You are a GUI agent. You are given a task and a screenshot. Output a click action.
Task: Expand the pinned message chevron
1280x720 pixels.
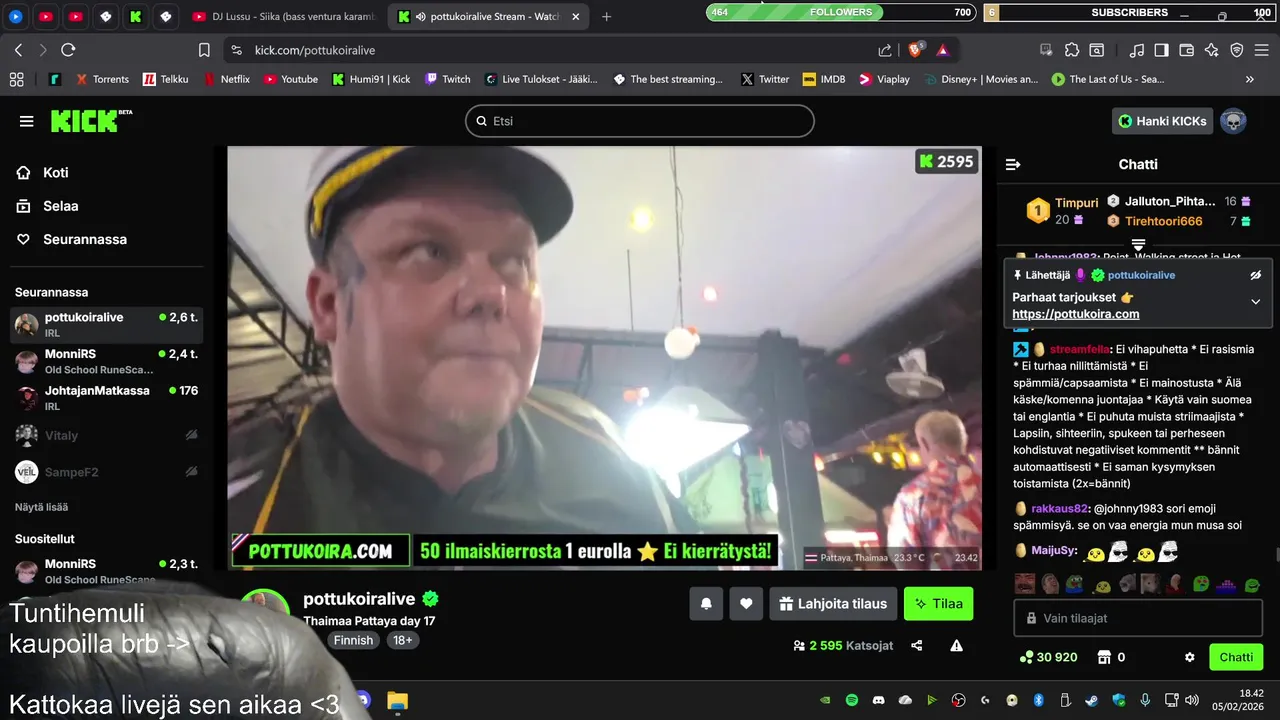1256,302
